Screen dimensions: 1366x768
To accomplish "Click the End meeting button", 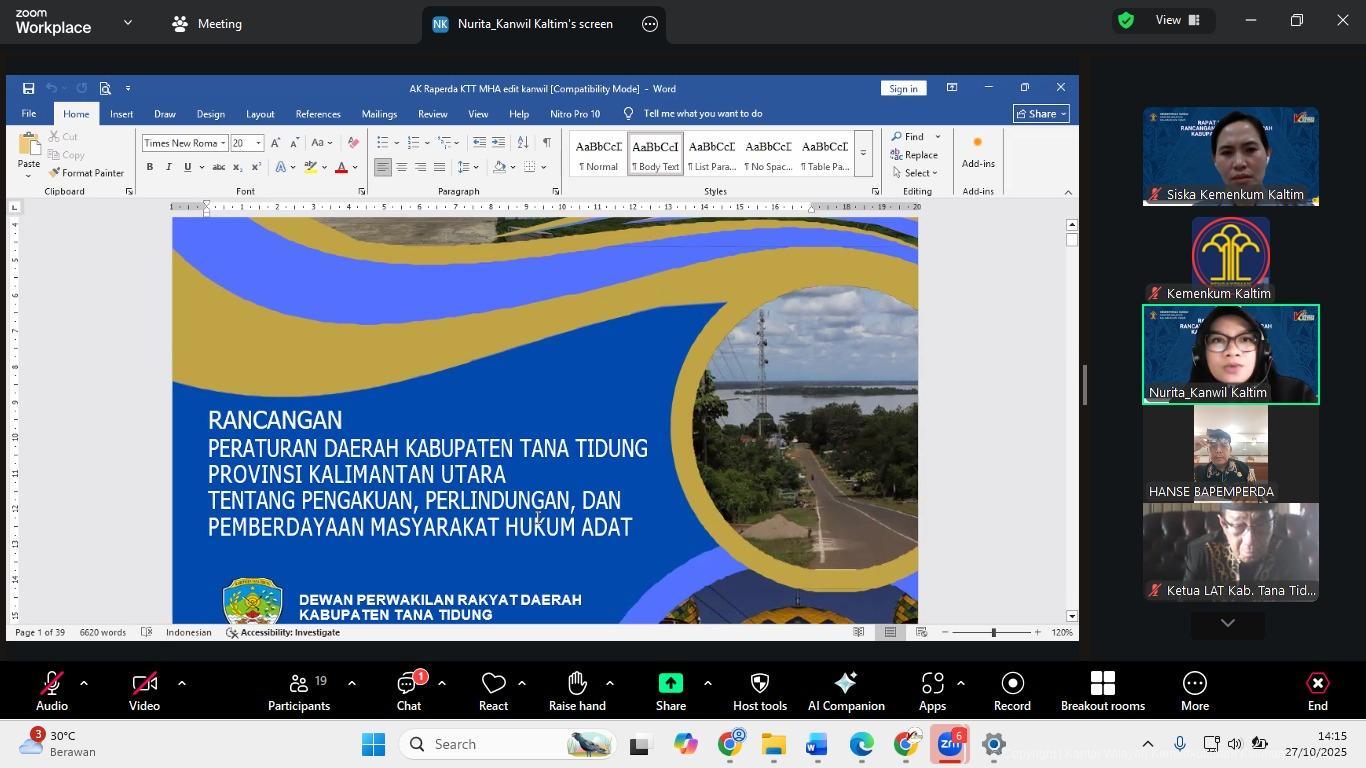I will [1317, 691].
